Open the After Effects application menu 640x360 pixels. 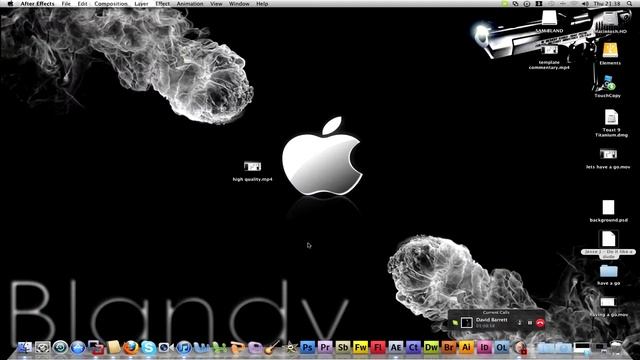pyautogui.click(x=38, y=4)
